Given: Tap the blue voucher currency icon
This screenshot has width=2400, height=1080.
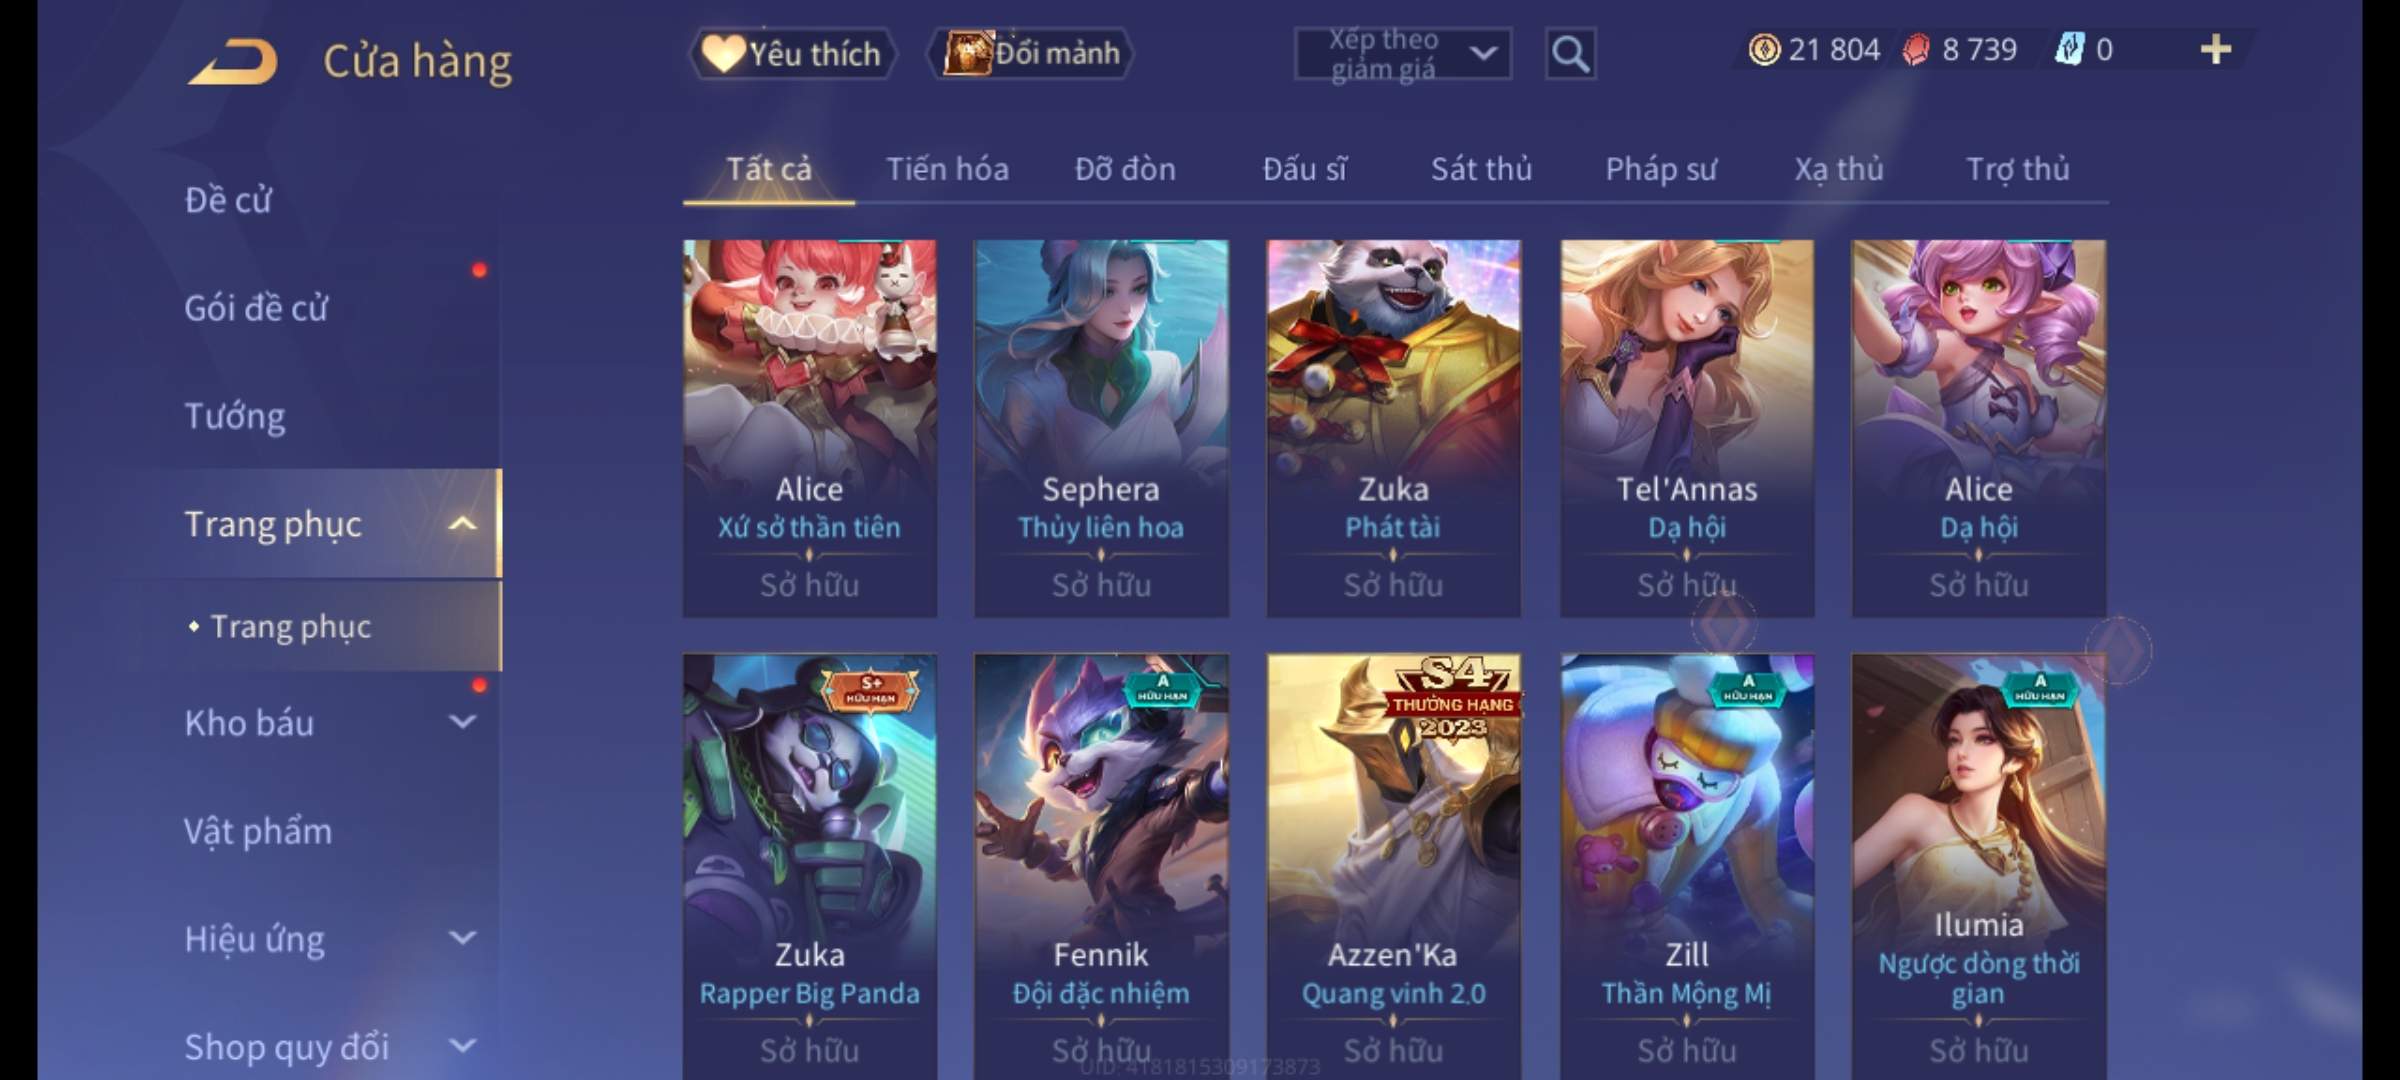Looking at the screenshot, I should pos(2068,49).
